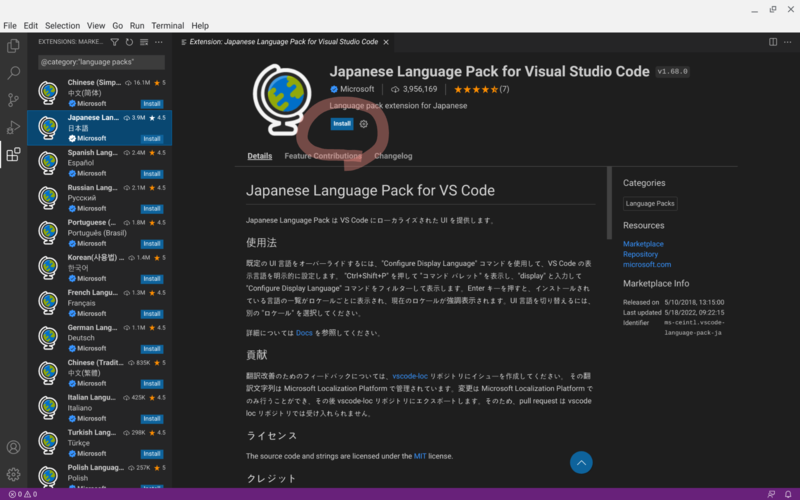Select Japanese Language Pack list entry
Image resolution: width=800 pixels, height=500 pixels.
[x=99, y=128]
